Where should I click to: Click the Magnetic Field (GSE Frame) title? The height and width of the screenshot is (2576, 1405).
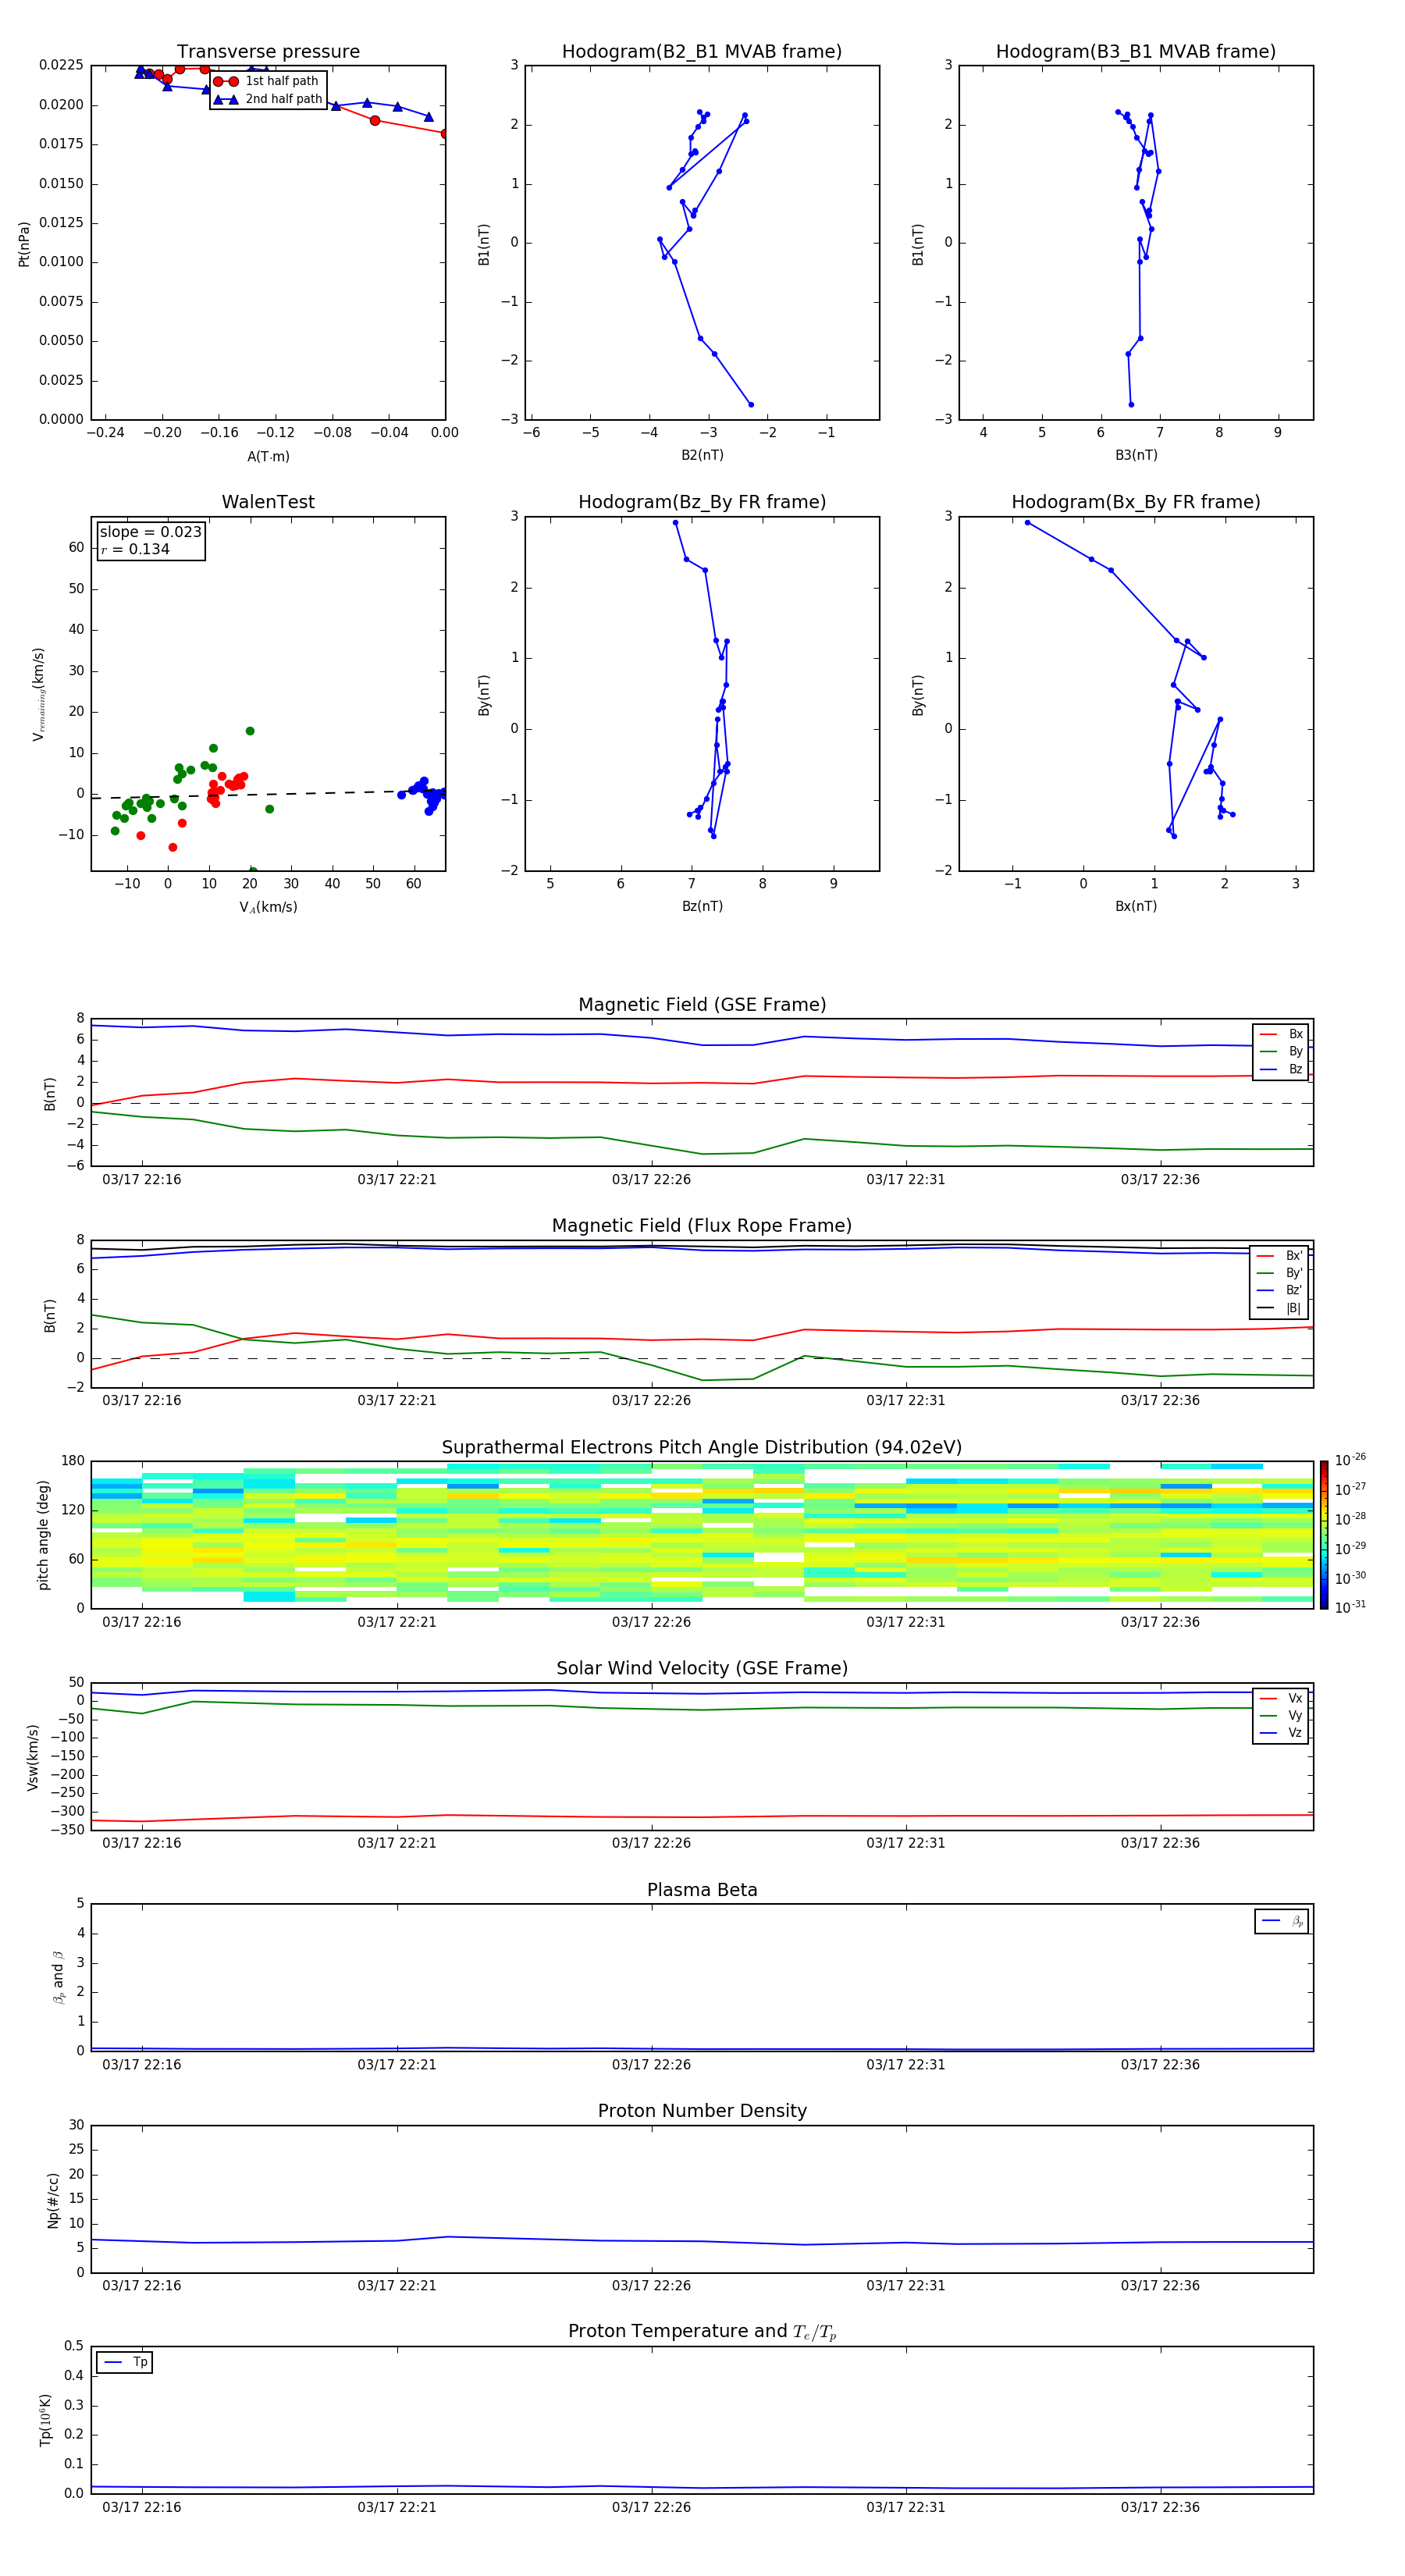tap(702, 1005)
